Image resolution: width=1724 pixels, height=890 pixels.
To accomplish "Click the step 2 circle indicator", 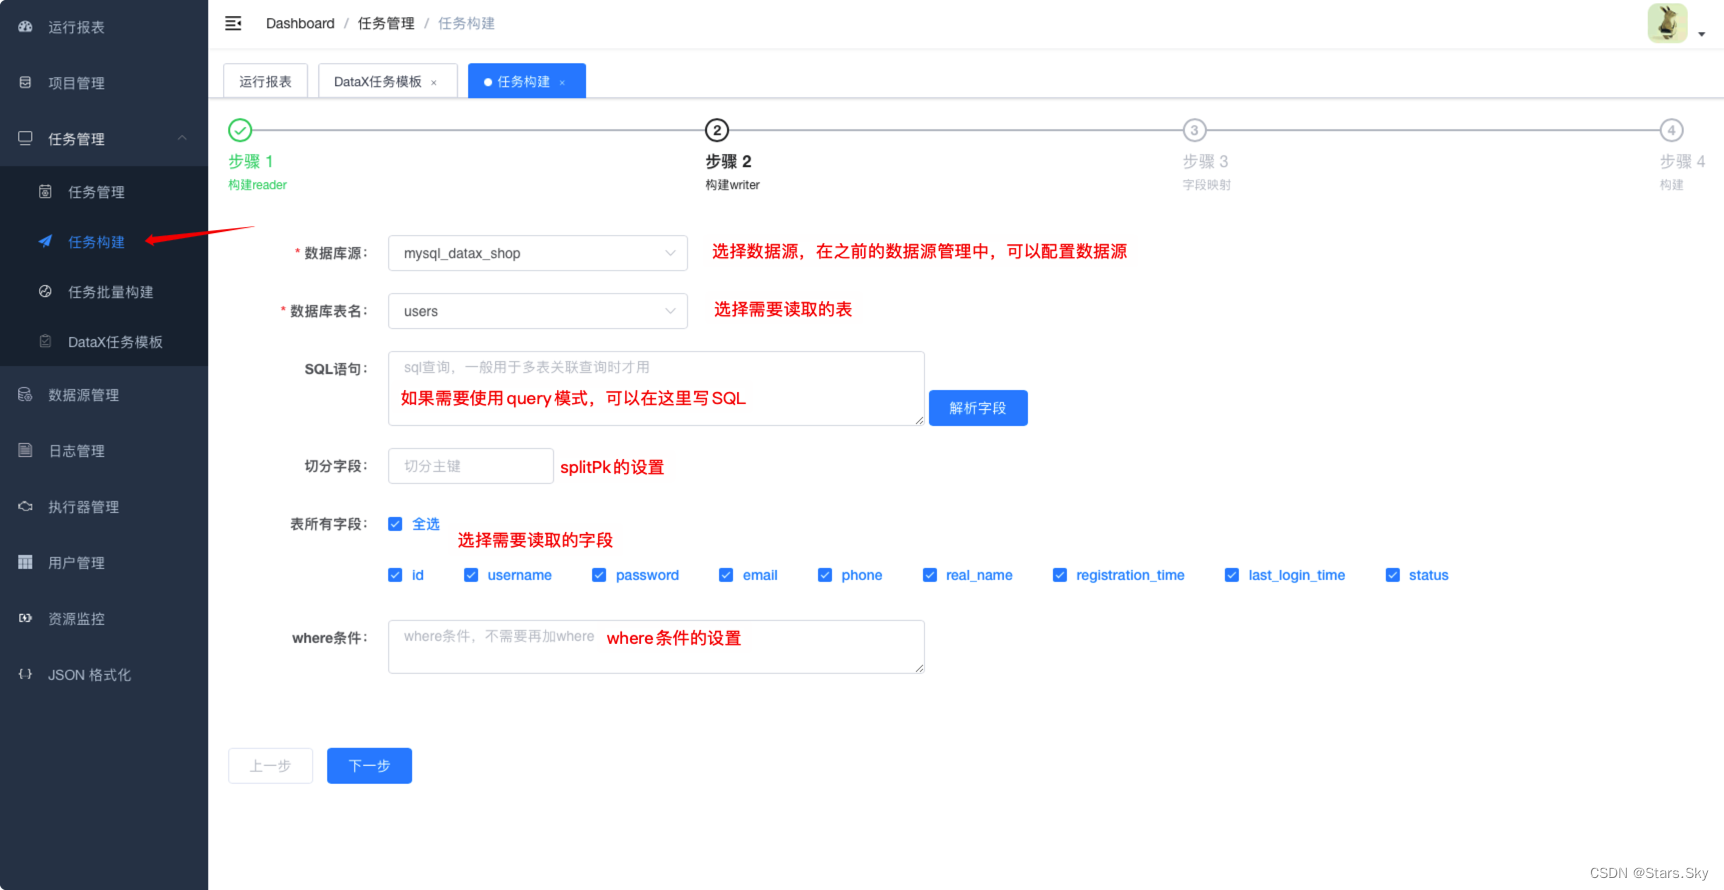I will click(x=717, y=130).
